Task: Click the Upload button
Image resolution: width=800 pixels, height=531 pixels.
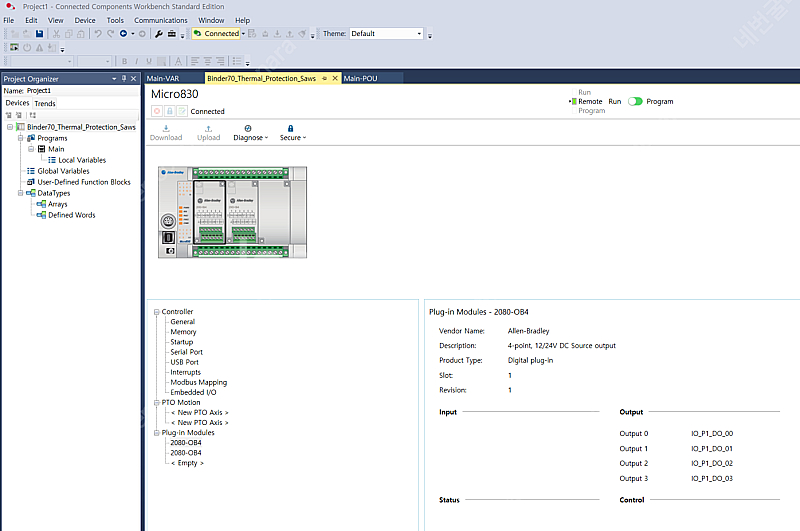Action: point(208,133)
